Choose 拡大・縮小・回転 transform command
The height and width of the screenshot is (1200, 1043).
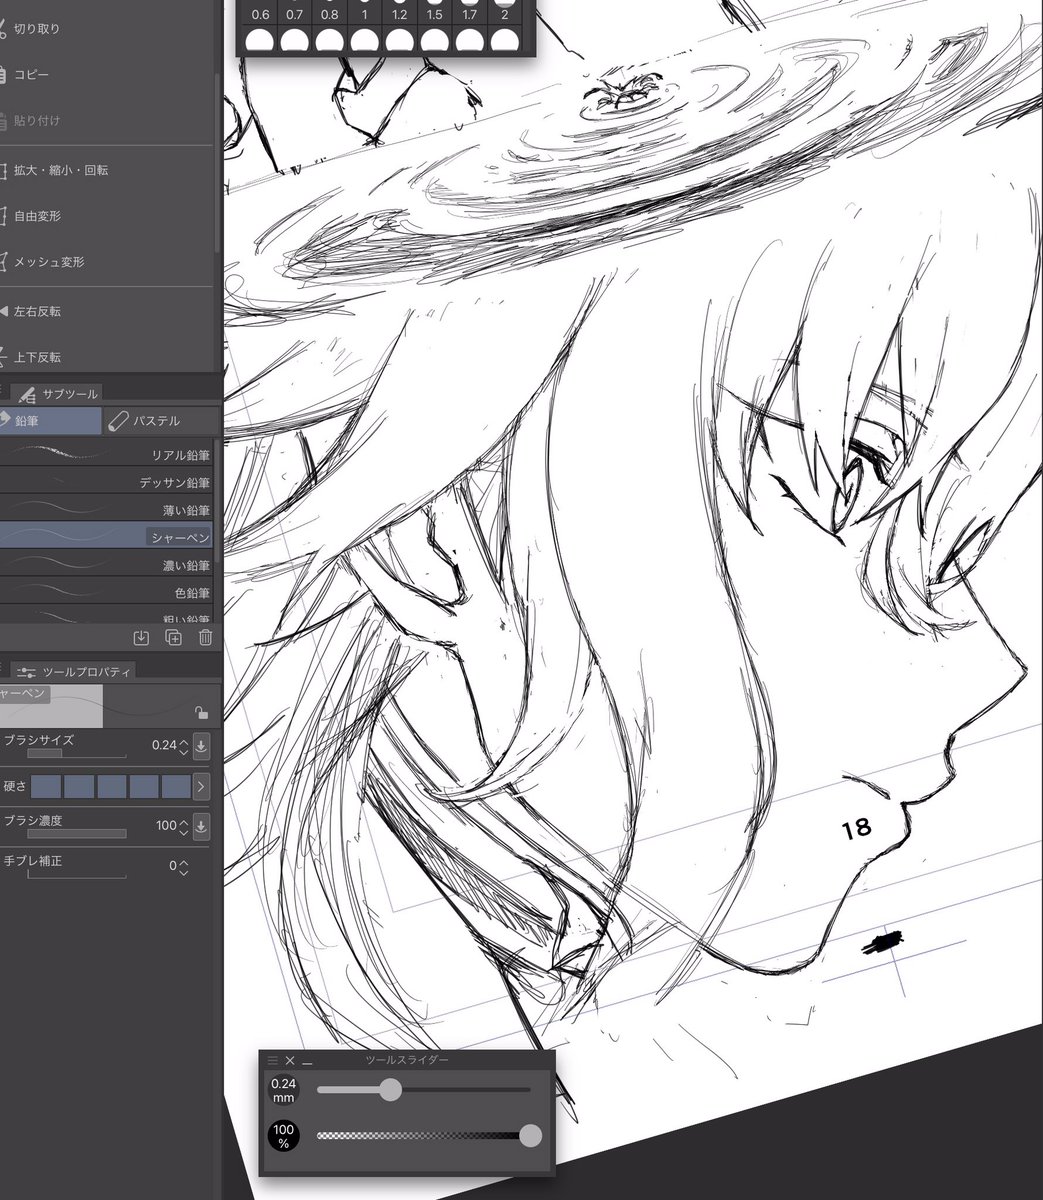click(x=106, y=170)
